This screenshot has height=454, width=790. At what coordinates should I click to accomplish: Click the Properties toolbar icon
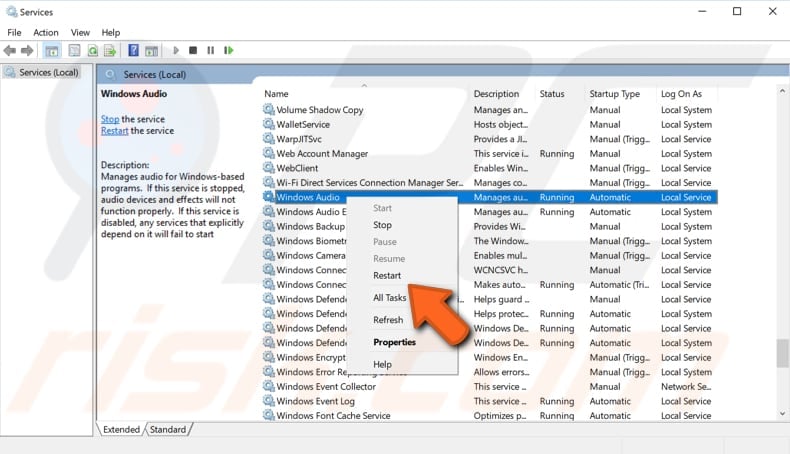[x=74, y=50]
